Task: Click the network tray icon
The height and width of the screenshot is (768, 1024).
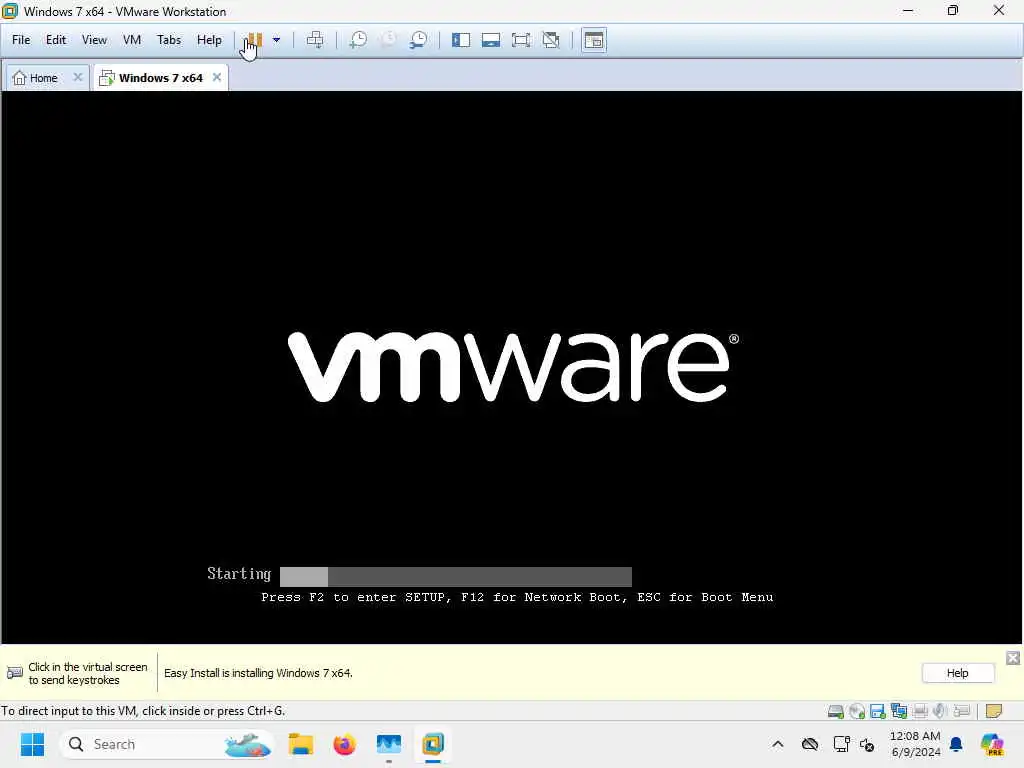Action: coord(841,744)
